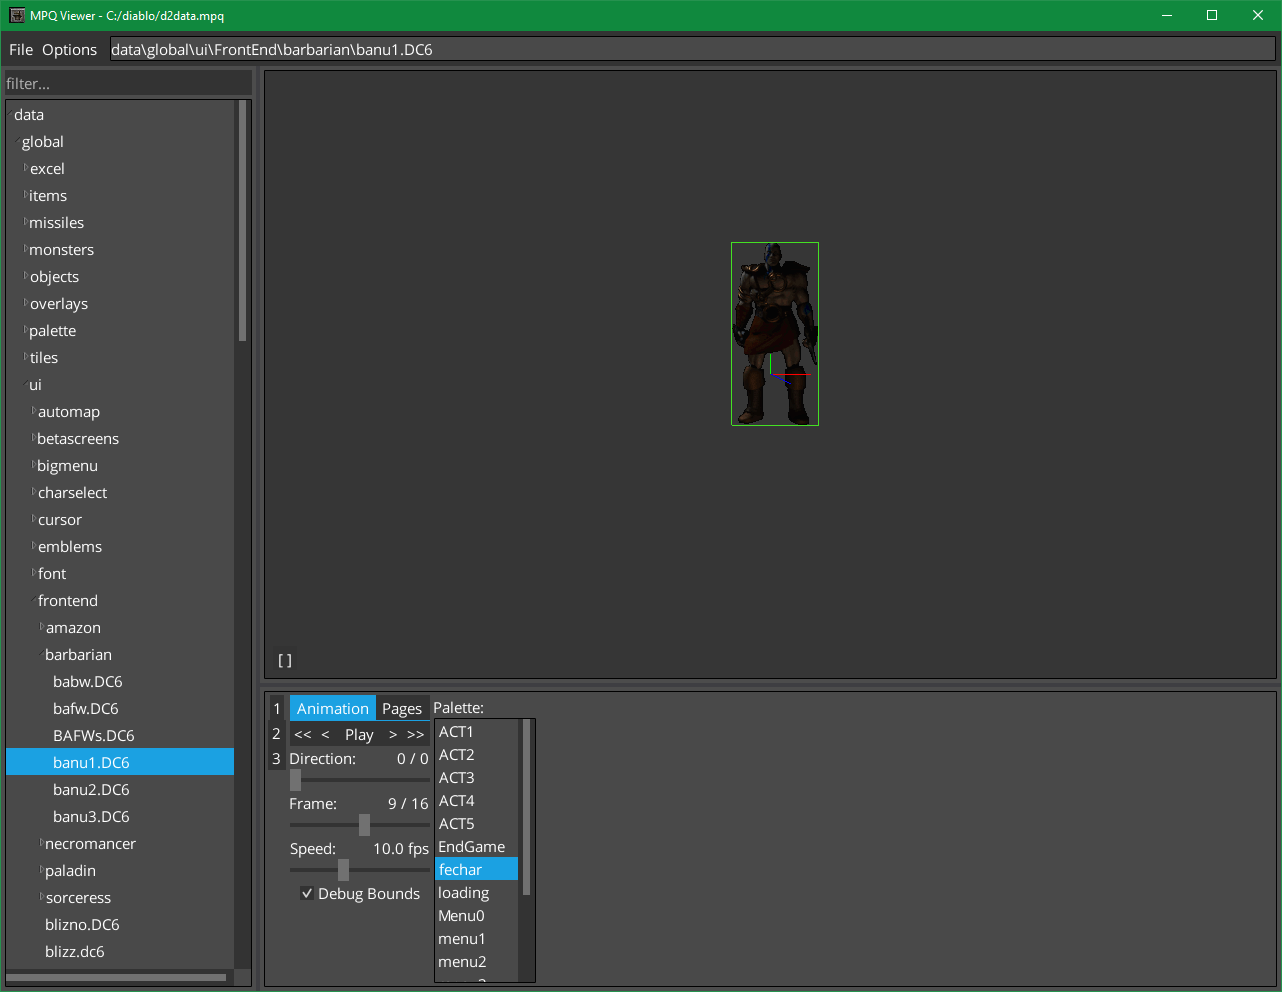The image size is (1282, 992).
Task: Open the Options menu
Action: click(x=70, y=50)
